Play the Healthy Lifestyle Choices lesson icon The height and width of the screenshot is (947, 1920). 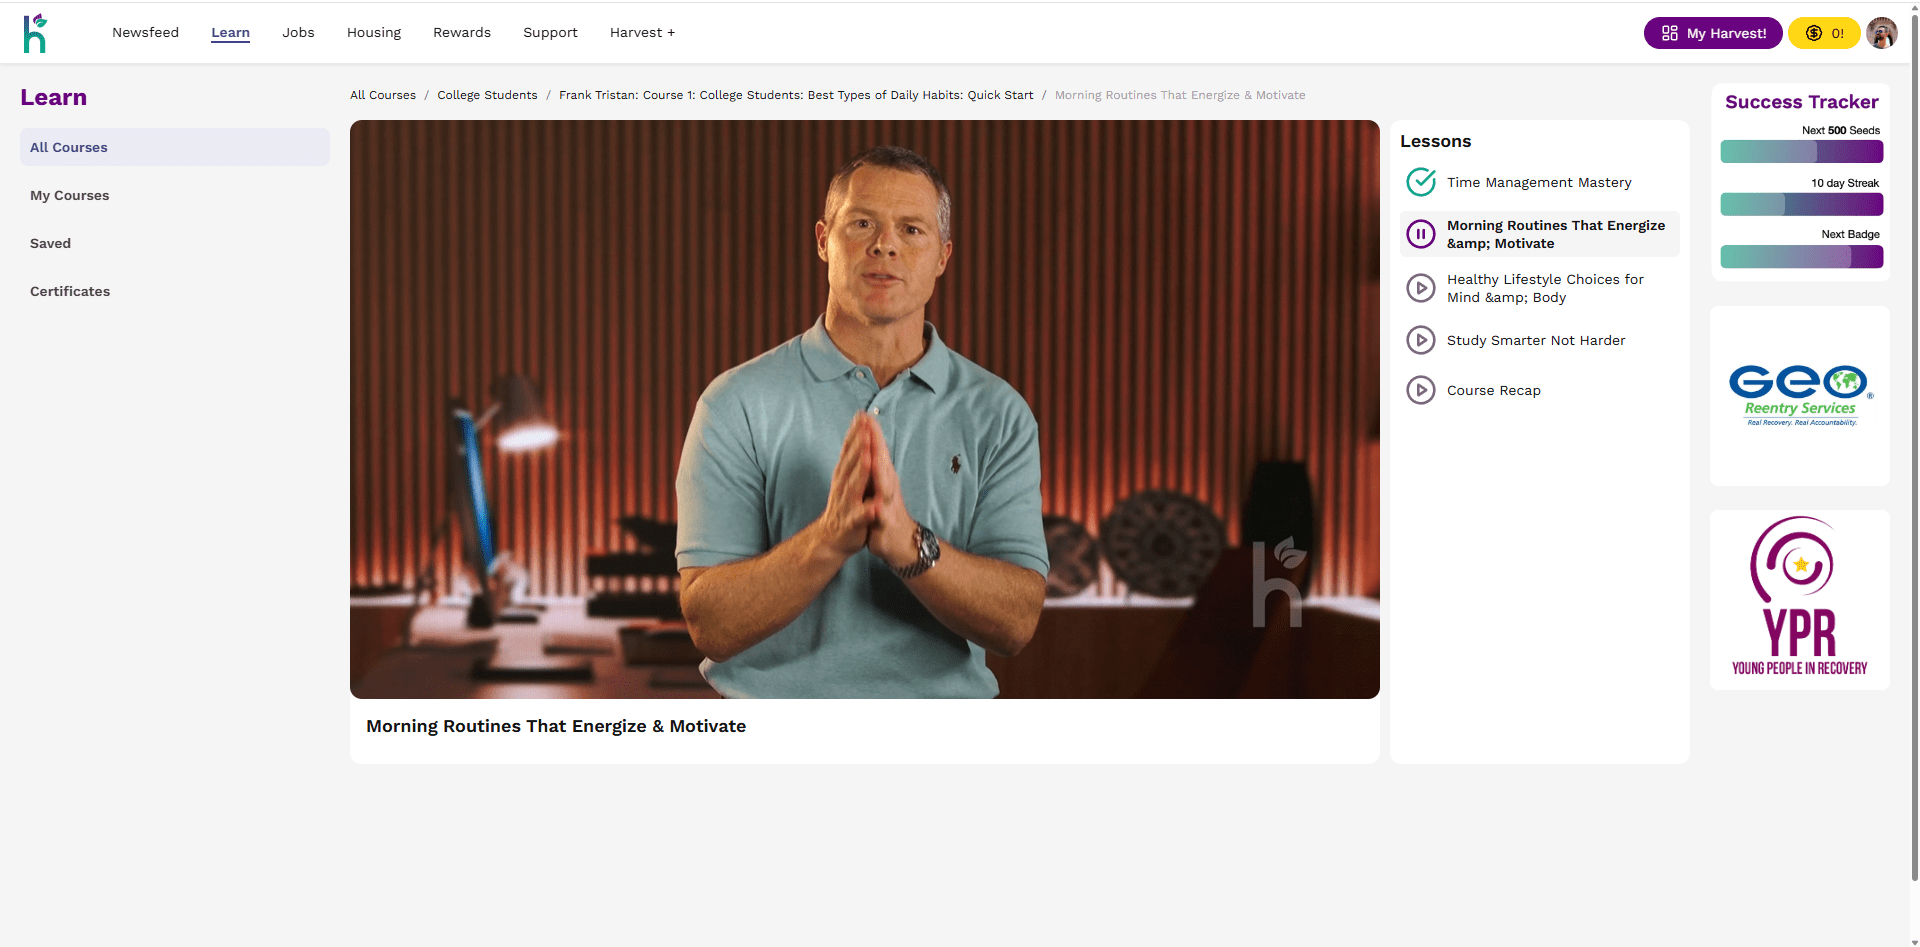[x=1420, y=288]
